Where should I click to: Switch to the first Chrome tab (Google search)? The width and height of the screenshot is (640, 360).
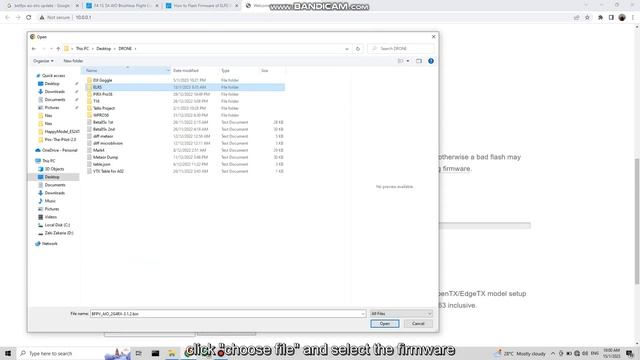(42, 6)
